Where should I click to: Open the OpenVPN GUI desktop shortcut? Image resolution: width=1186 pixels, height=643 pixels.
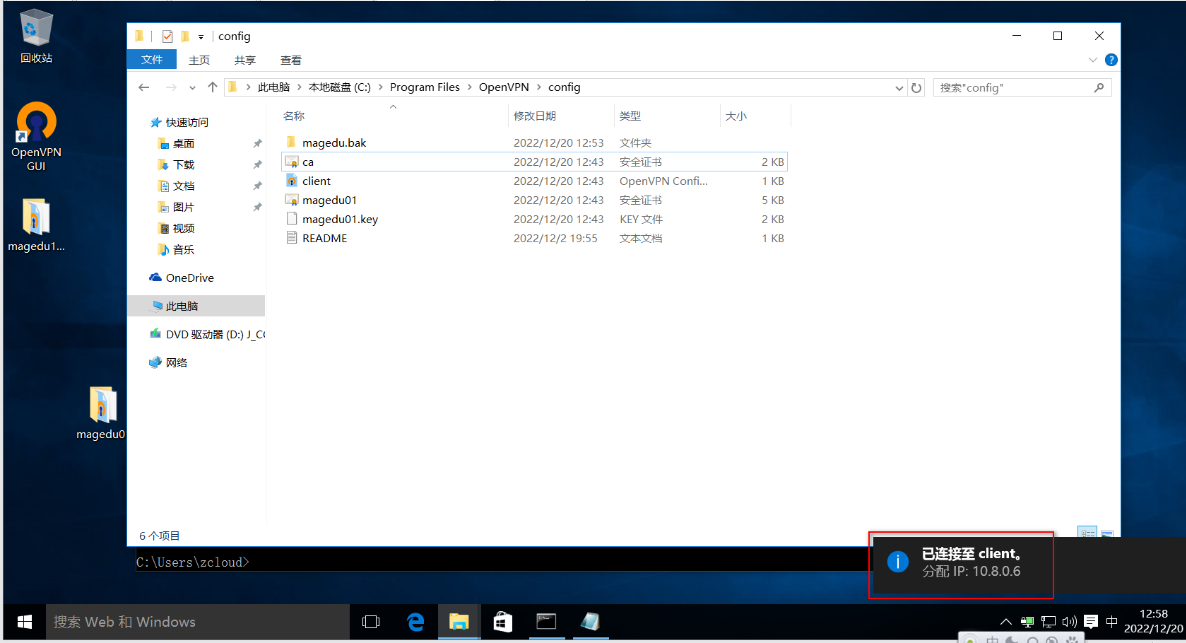(x=36, y=137)
